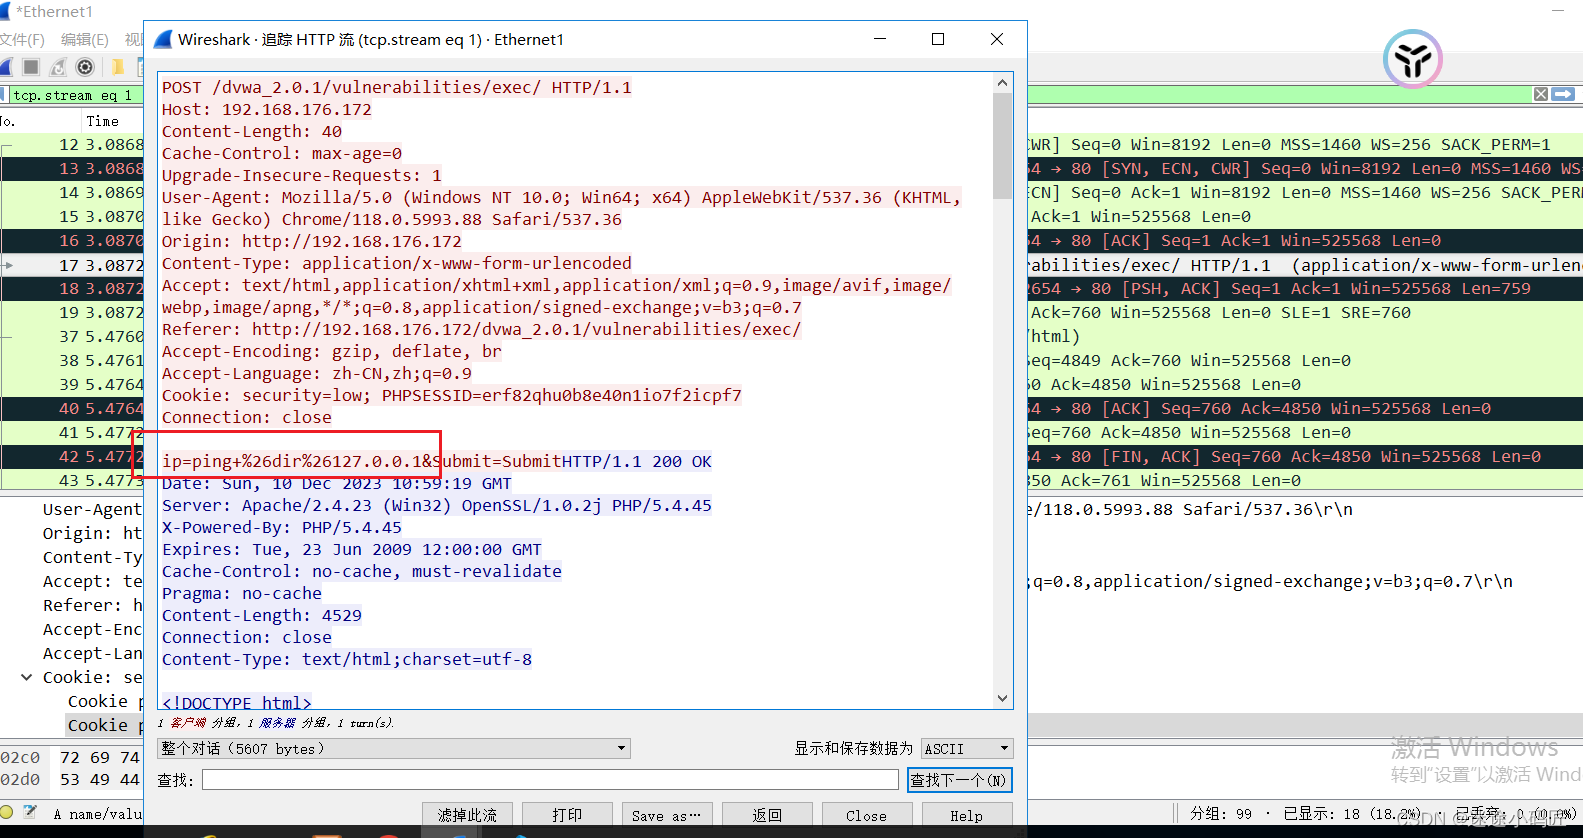The image size is (1583, 838).
Task: Close the Follow HTTP Stream dialog with X
Action: point(997,39)
